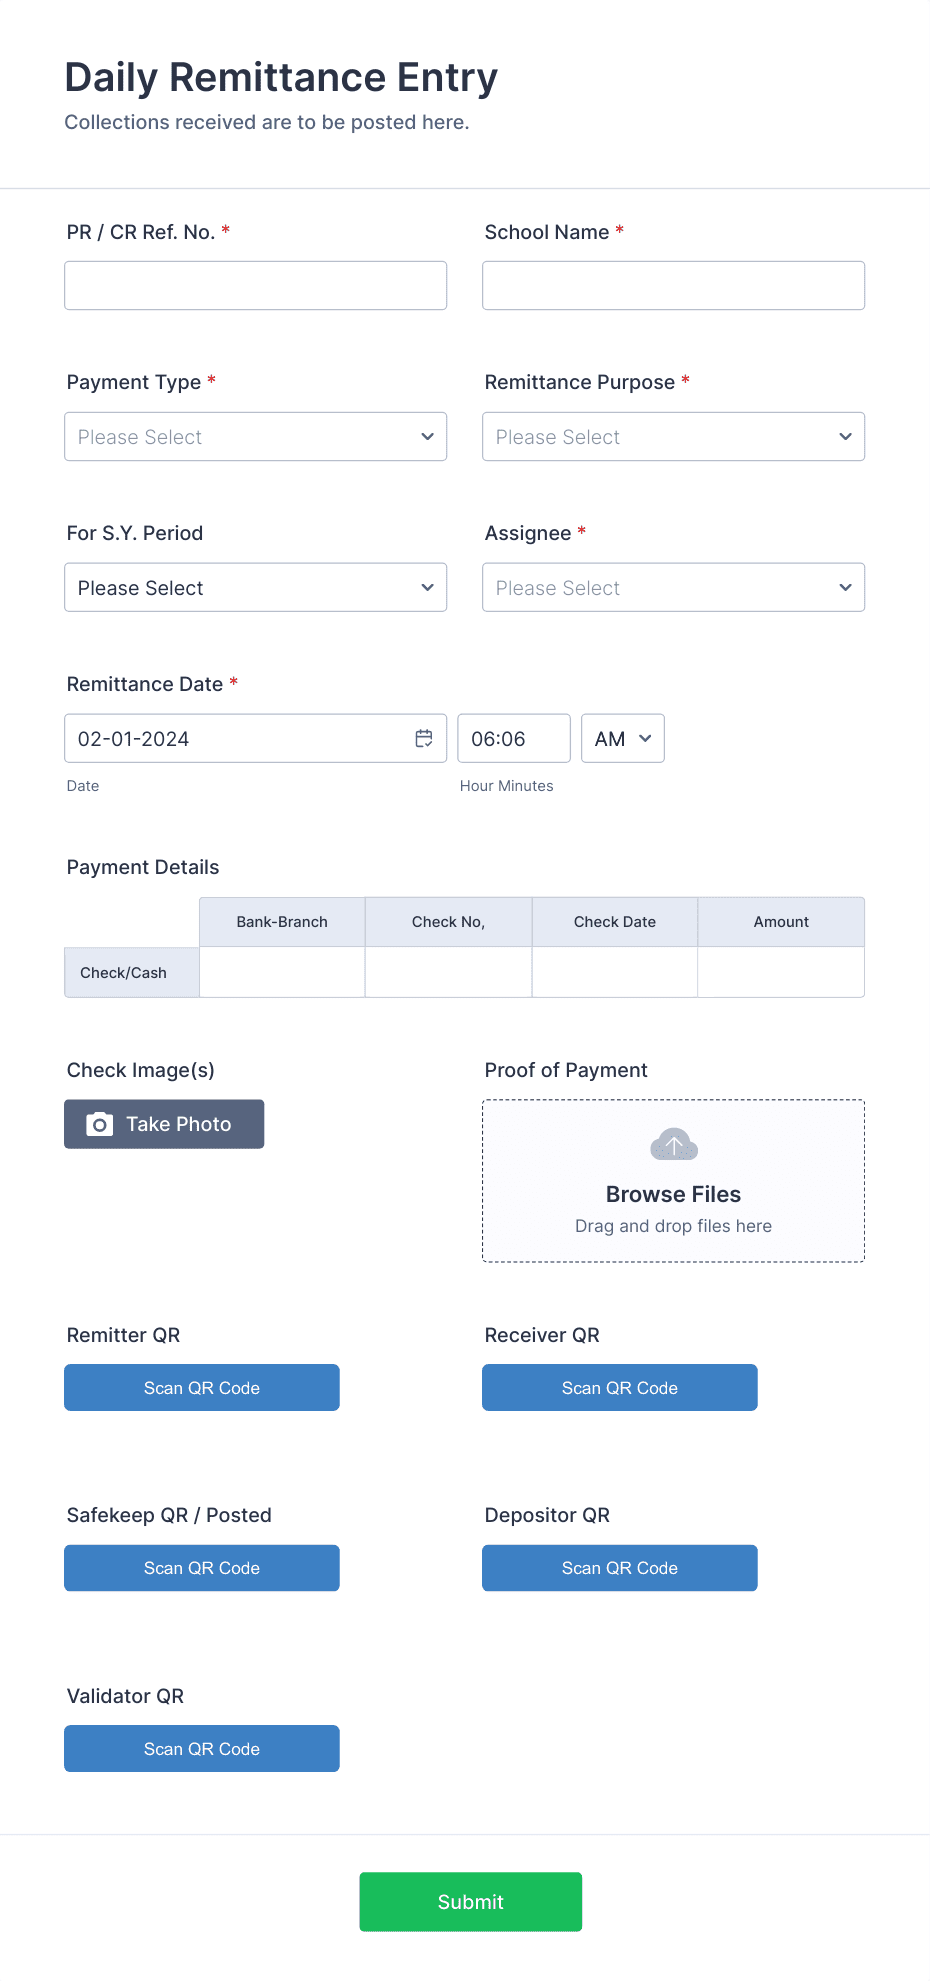Submit the remittance form
The width and height of the screenshot is (930, 1981).
[471, 1902]
